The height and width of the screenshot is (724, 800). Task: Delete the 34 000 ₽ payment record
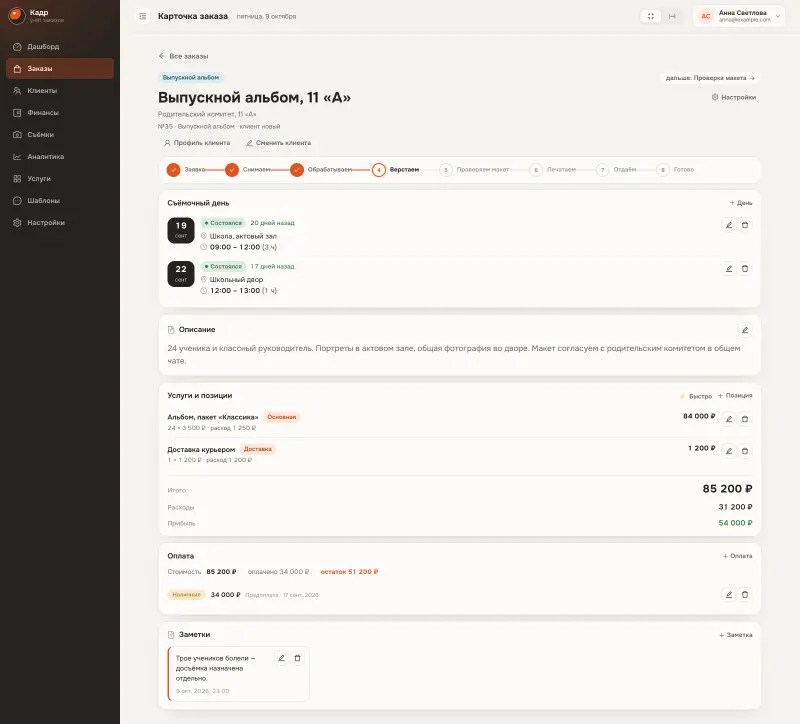pyautogui.click(x=745, y=594)
